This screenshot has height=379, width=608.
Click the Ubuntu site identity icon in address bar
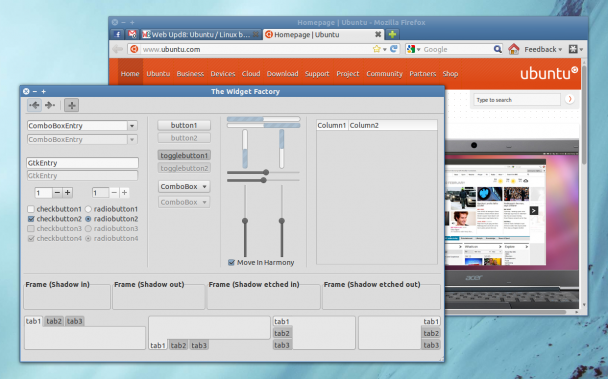134,49
